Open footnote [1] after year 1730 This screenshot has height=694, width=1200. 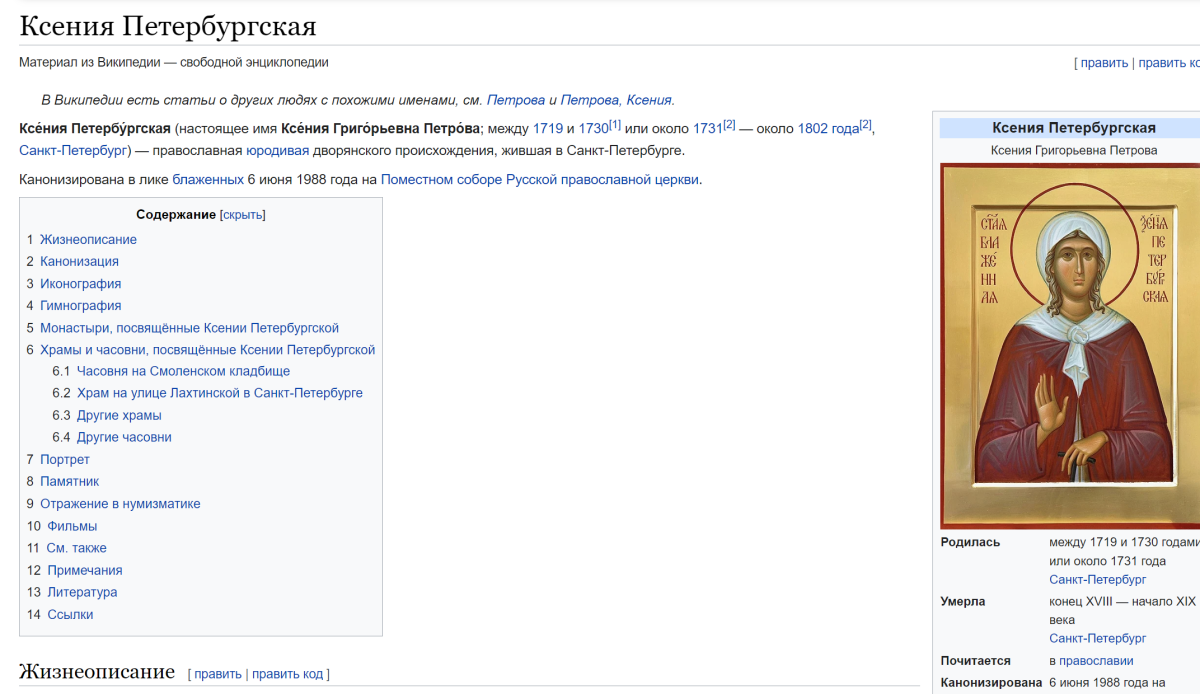615,125
